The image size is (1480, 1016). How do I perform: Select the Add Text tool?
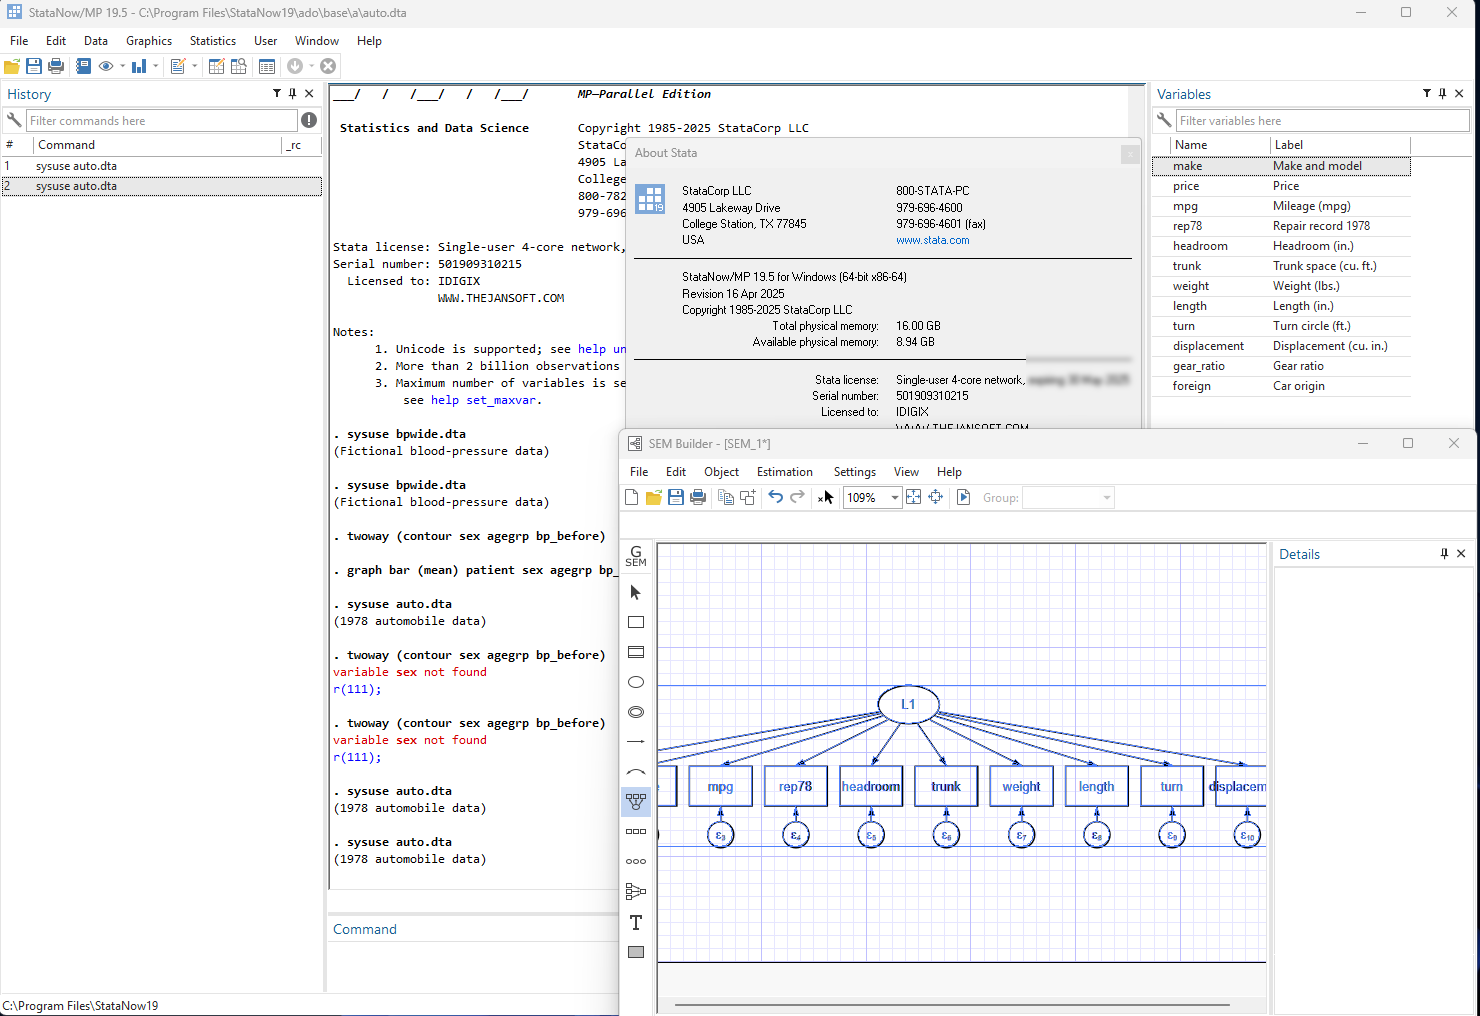[636, 922]
